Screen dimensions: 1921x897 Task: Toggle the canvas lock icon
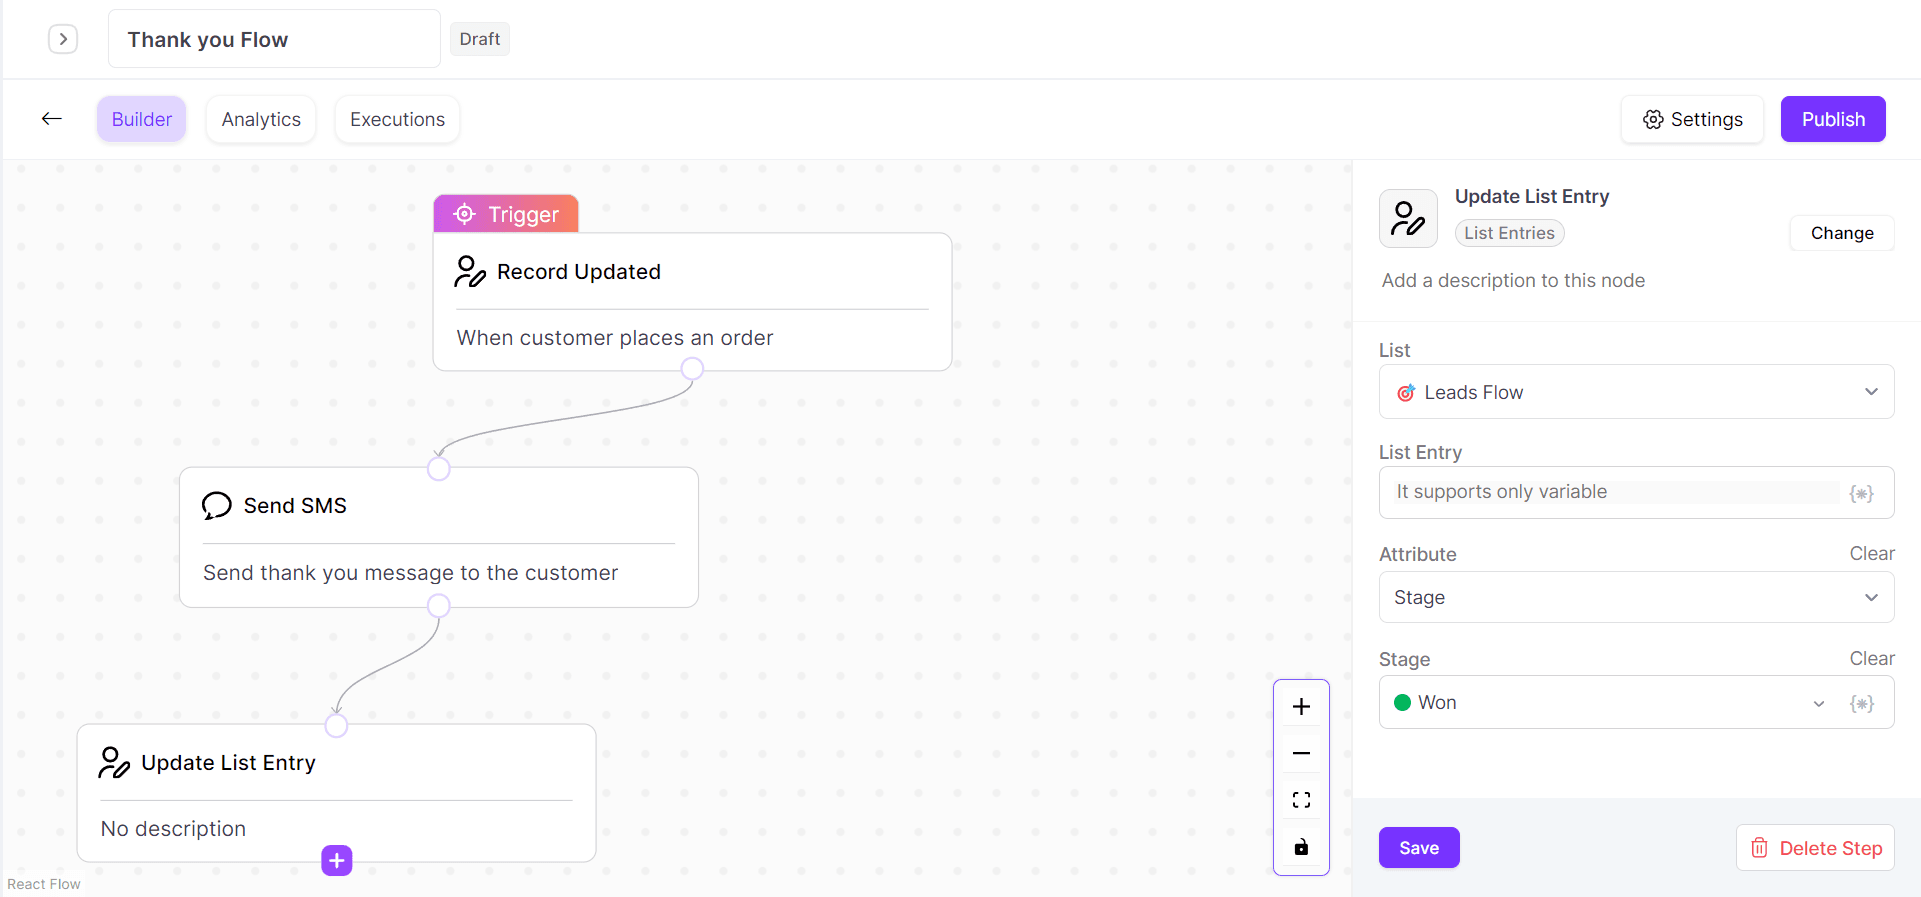pyautogui.click(x=1301, y=847)
